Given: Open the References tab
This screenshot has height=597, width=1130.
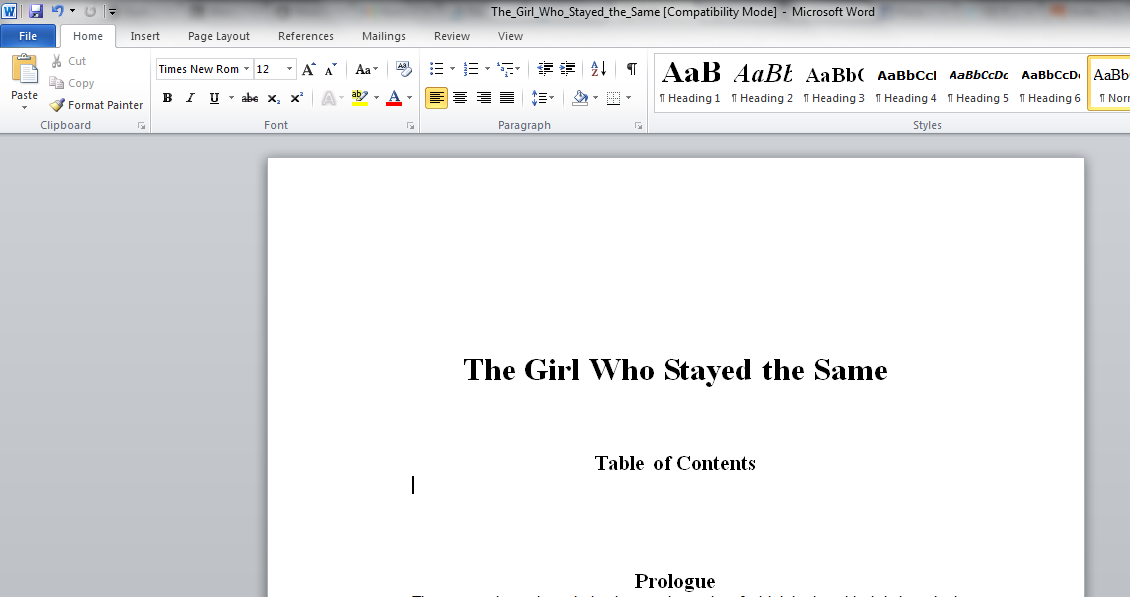Looking at the screenshot, I should click(306, 36).
